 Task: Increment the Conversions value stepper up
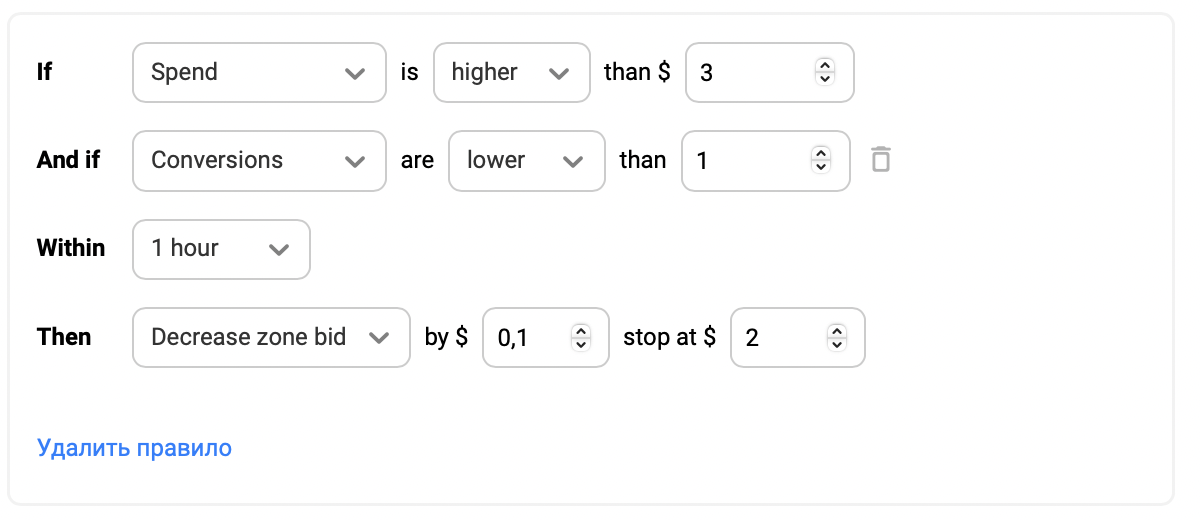[x=820, y=153]
